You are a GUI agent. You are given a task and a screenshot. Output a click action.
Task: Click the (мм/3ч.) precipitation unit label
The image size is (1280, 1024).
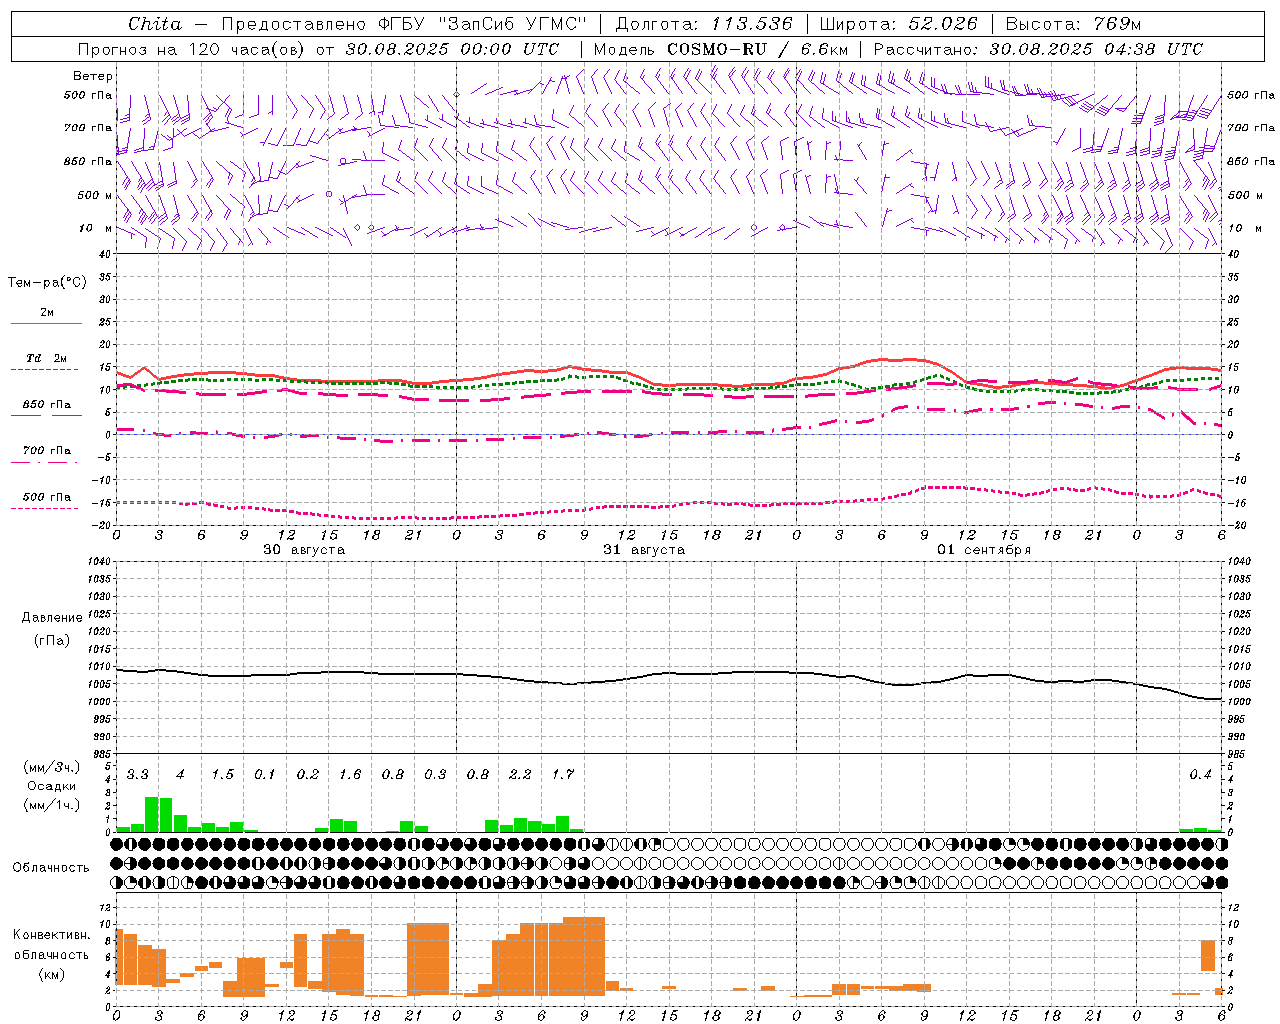tap(52, 767)
